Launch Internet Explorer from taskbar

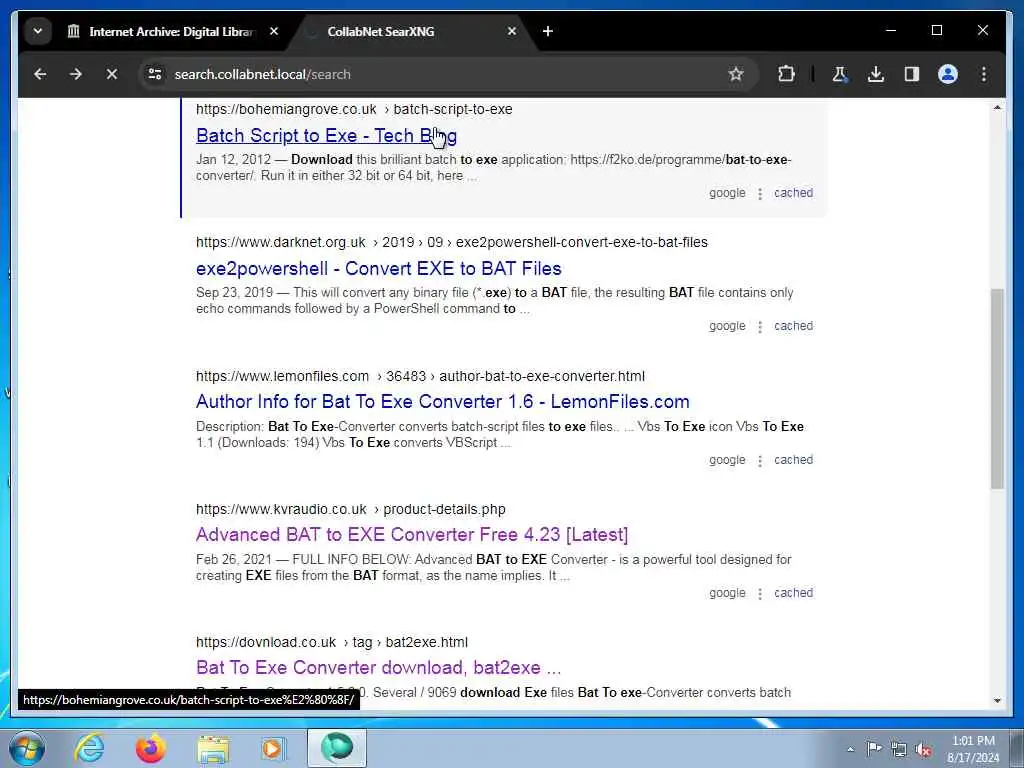[x=89, y=748]
